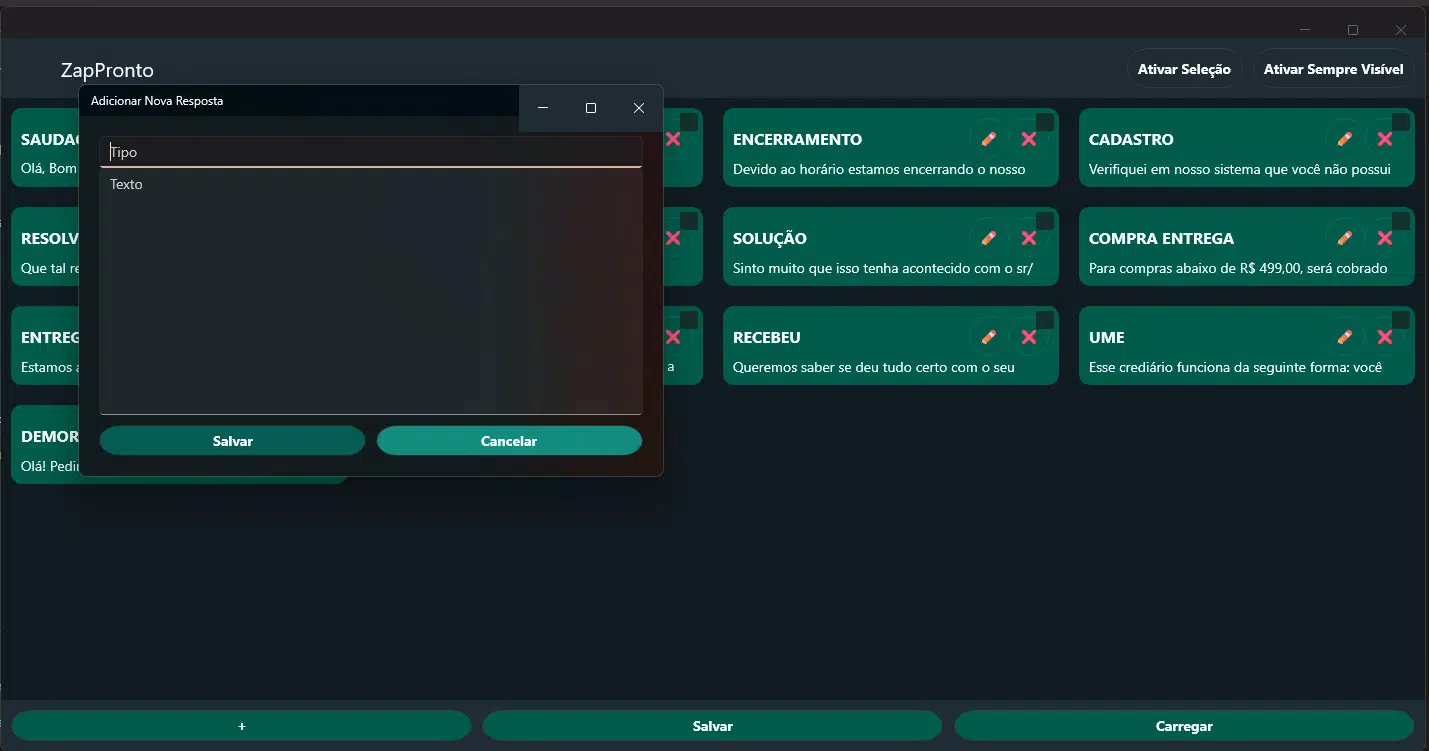Click the delete X on the UME card
The height and width of the screenshot is (751, 1429).
(x=1385, y=337)
